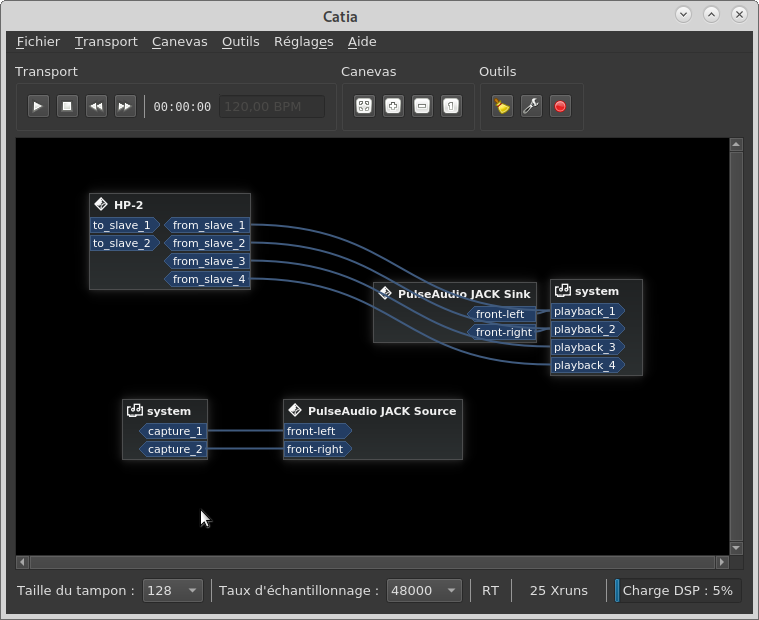Viewport: 759px width, 620px height.
Task: Click the transport fast-forward button
Action: tap(125, 106)
